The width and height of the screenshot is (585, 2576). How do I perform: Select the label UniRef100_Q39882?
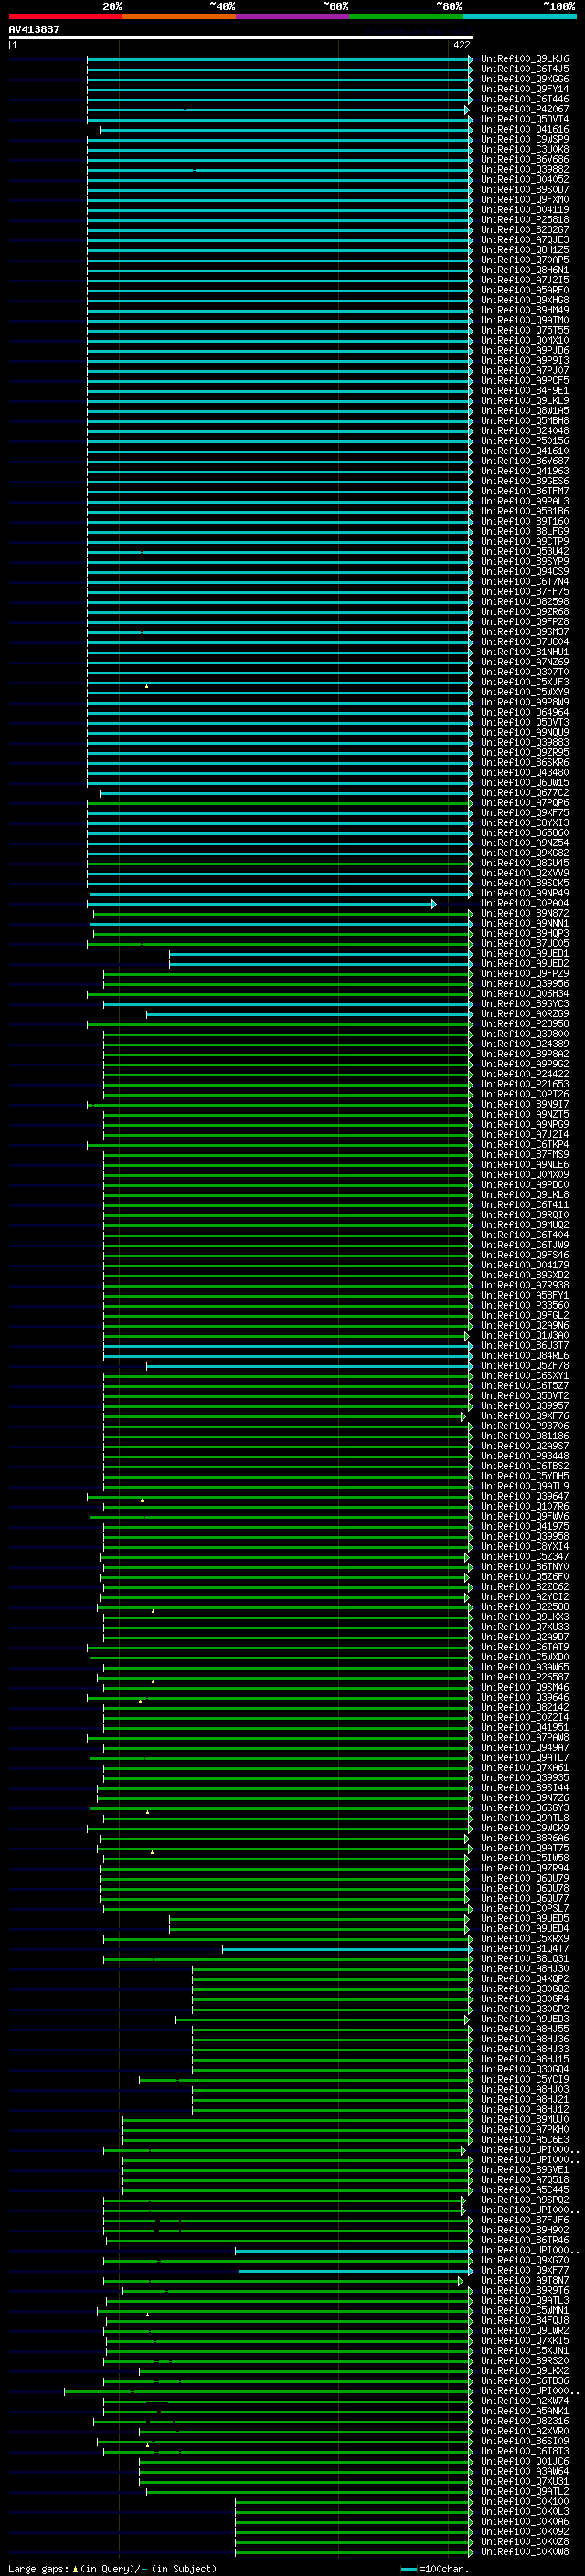coord(524,169)
